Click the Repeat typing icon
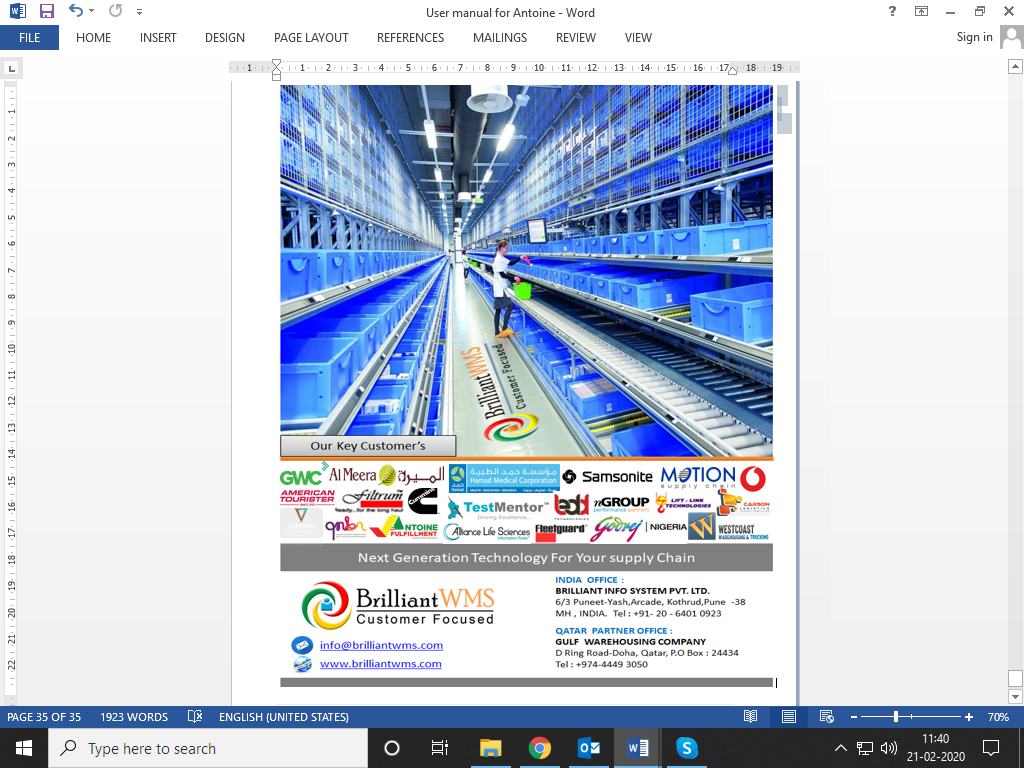 [x=115, y=12]
